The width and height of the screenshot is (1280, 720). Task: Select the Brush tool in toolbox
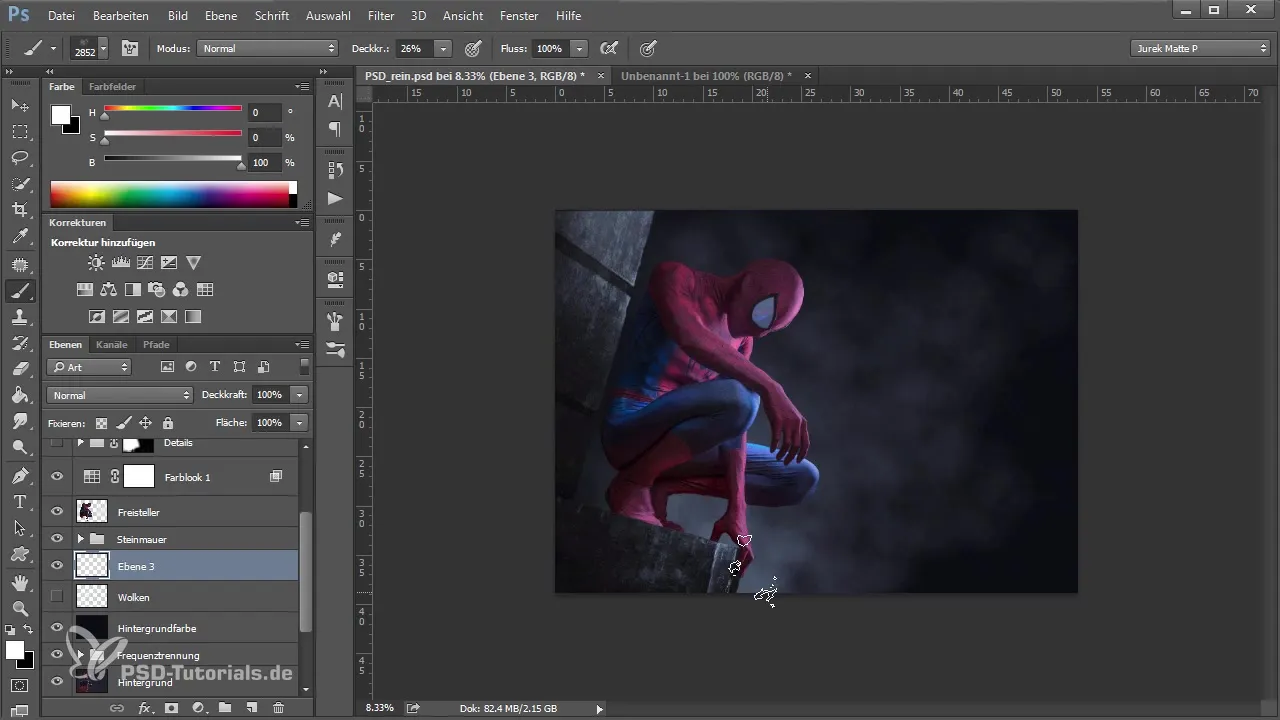pyautogui.click(x=20, y=291)
